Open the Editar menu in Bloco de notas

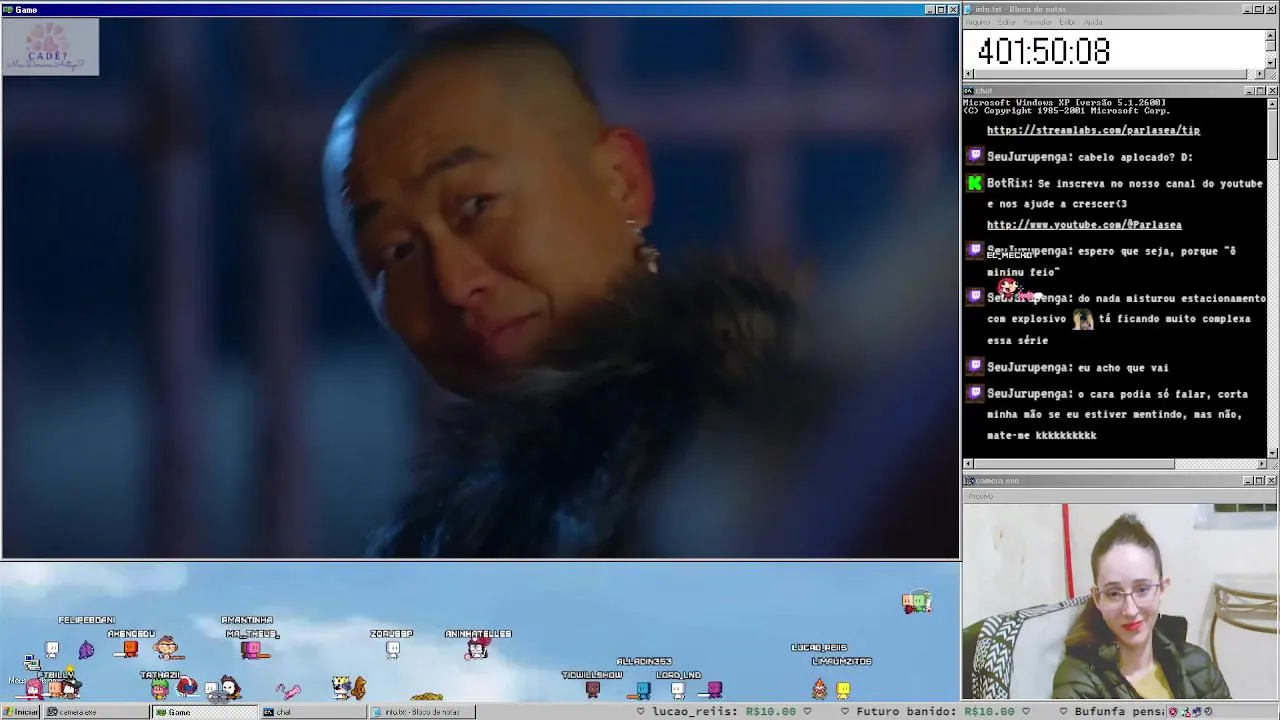click(x=1006, y=22)
